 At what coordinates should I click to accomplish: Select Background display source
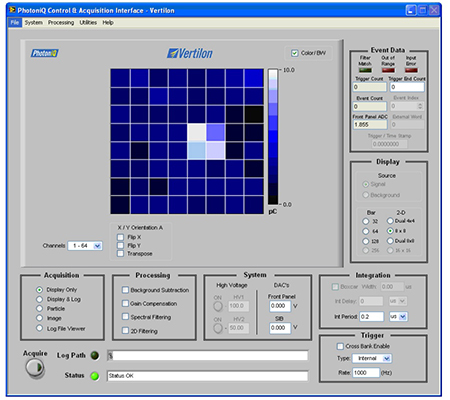[x=366, y=195]
